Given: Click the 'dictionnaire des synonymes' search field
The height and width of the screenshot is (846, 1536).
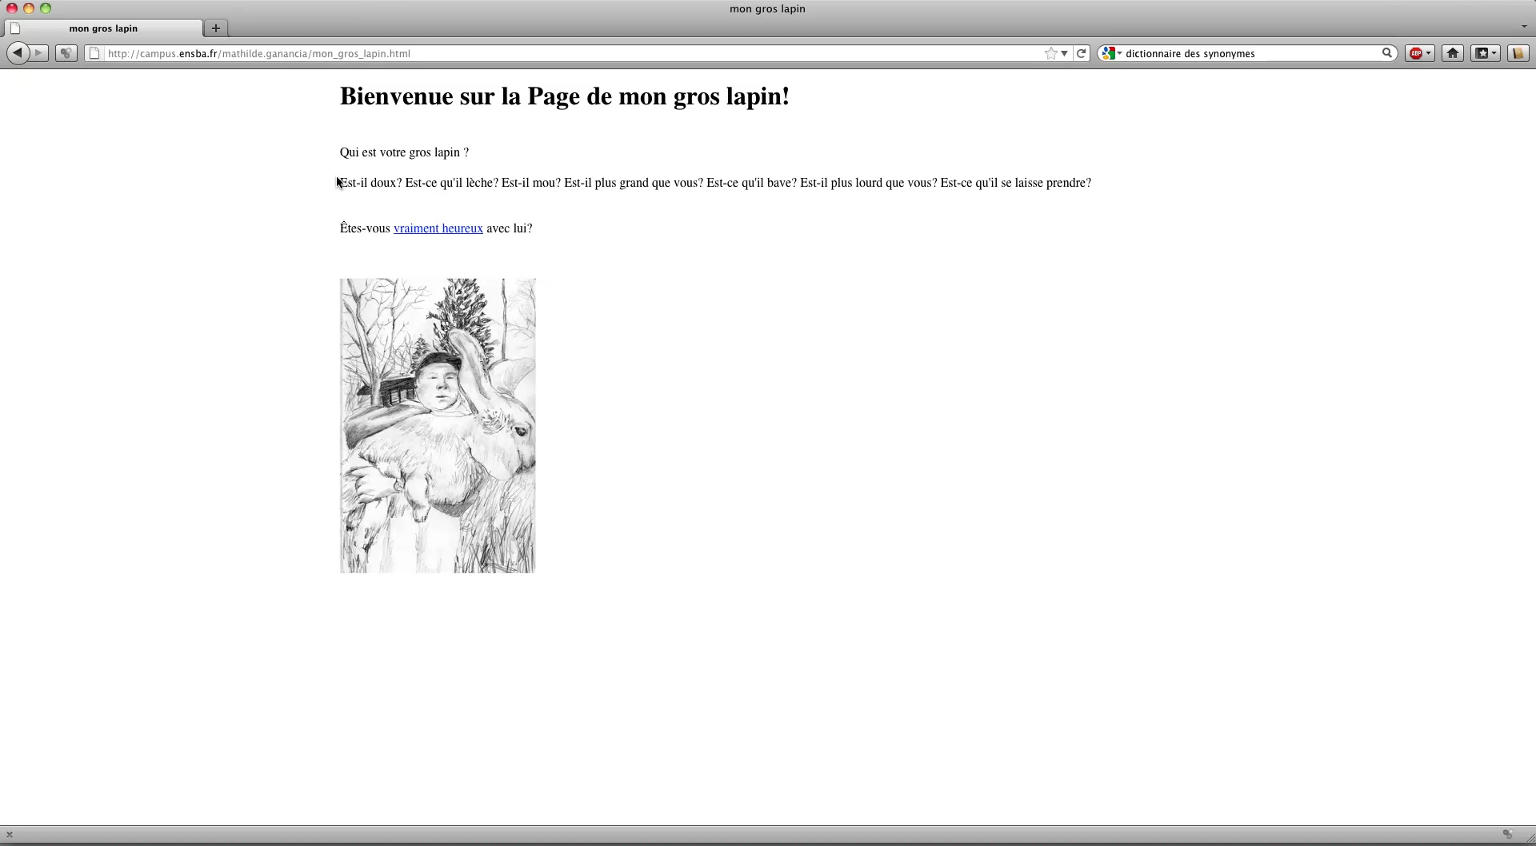Looking at the screenshot, I should coord(1250,54).
